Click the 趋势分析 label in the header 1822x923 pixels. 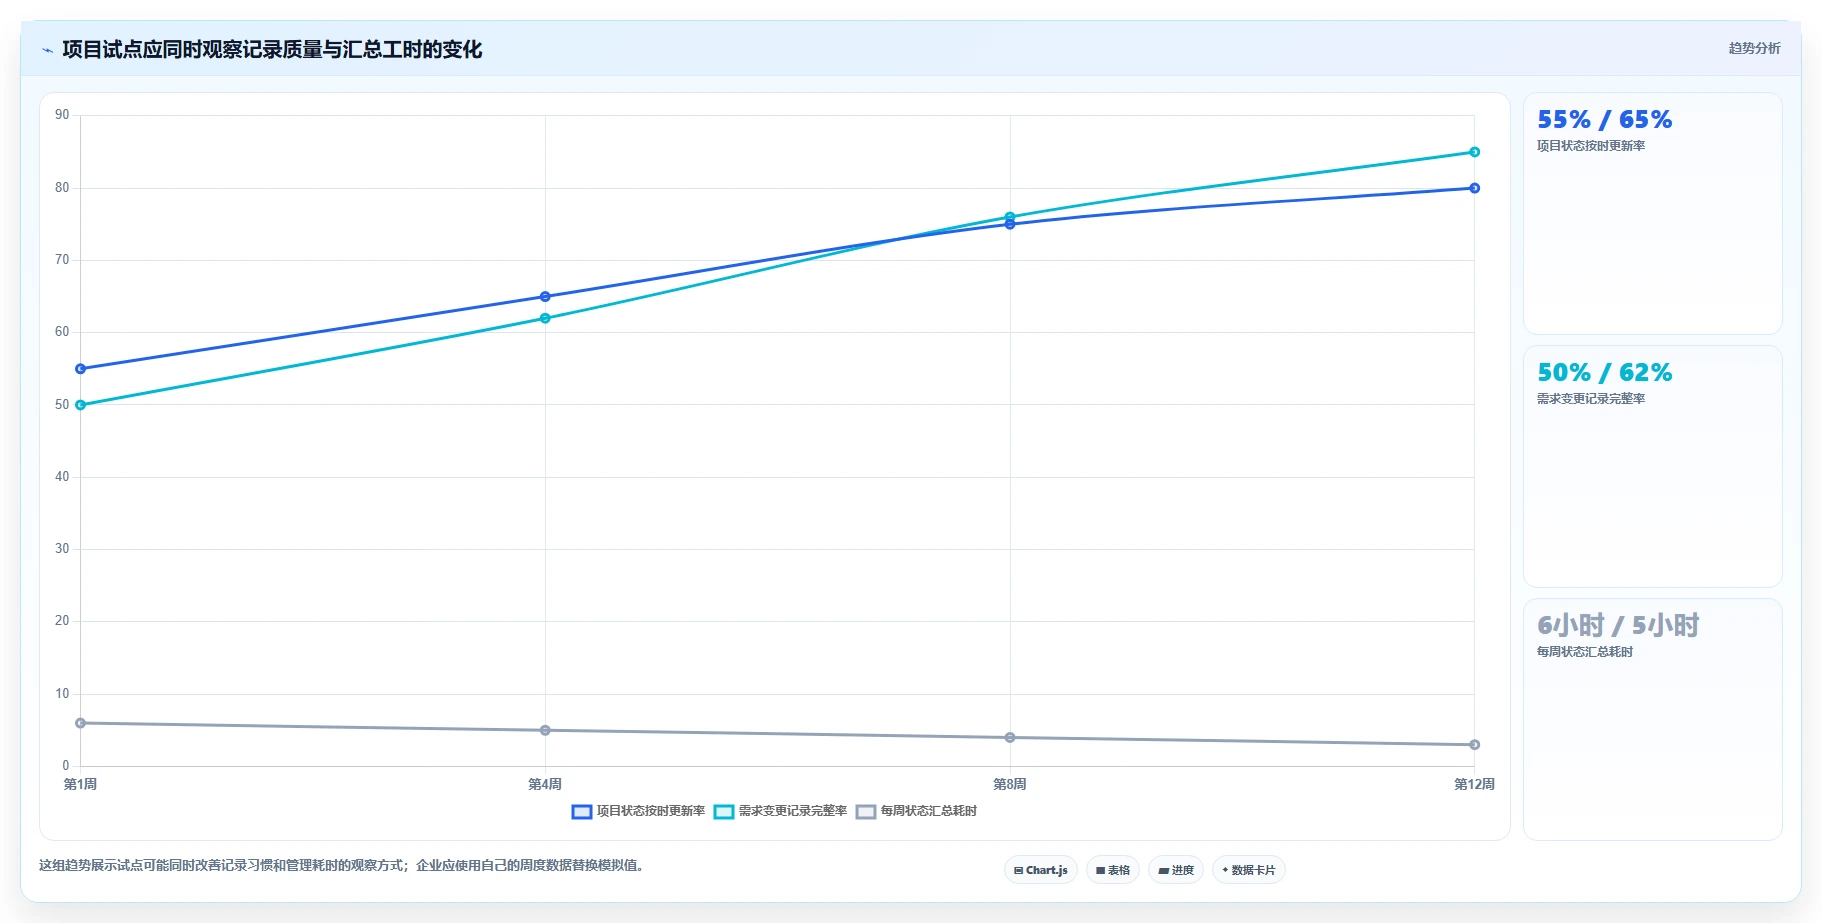[x=1754, y=48]
